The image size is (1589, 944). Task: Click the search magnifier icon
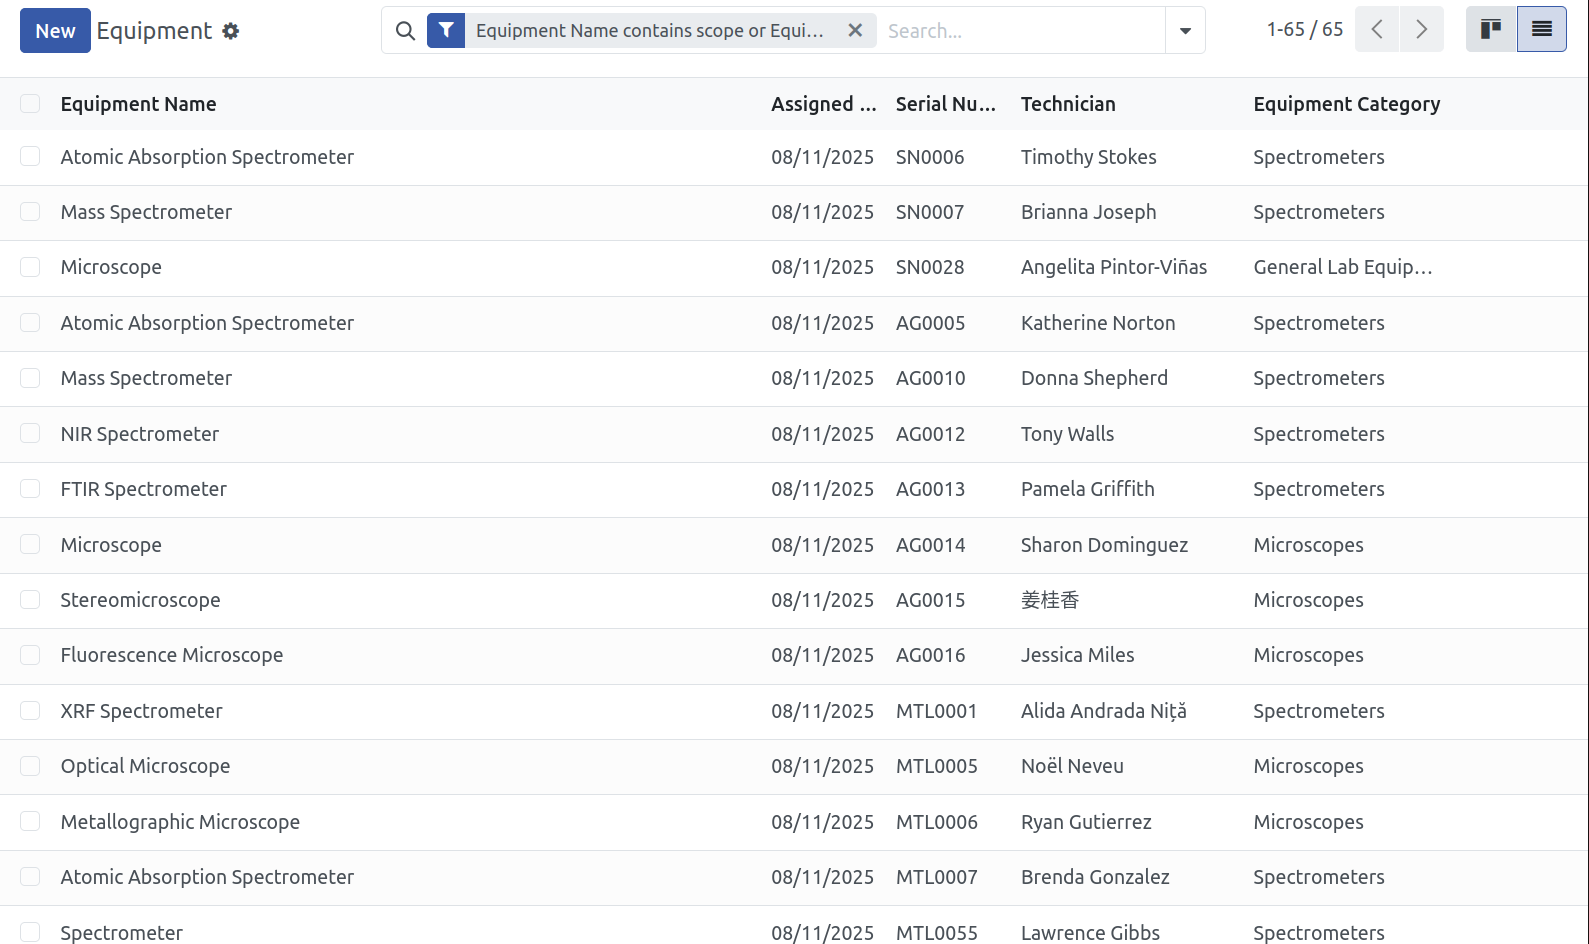pyautogui.click(x=405, y=31)
